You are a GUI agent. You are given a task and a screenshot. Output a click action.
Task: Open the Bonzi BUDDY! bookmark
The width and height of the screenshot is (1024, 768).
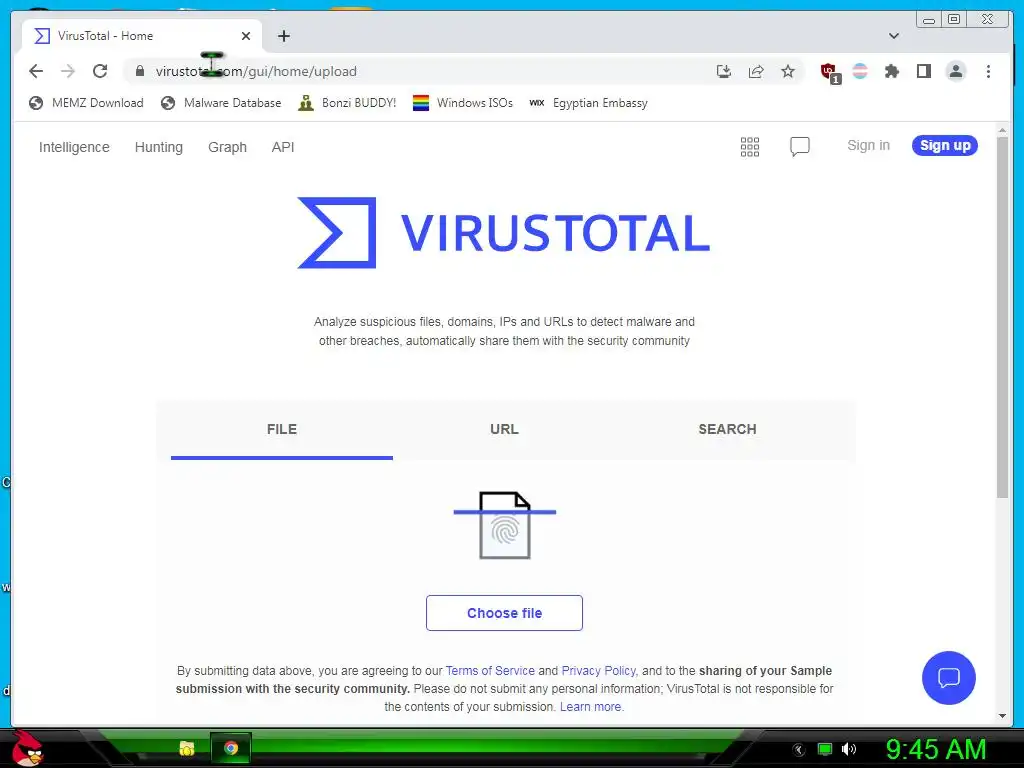point(347,103)
